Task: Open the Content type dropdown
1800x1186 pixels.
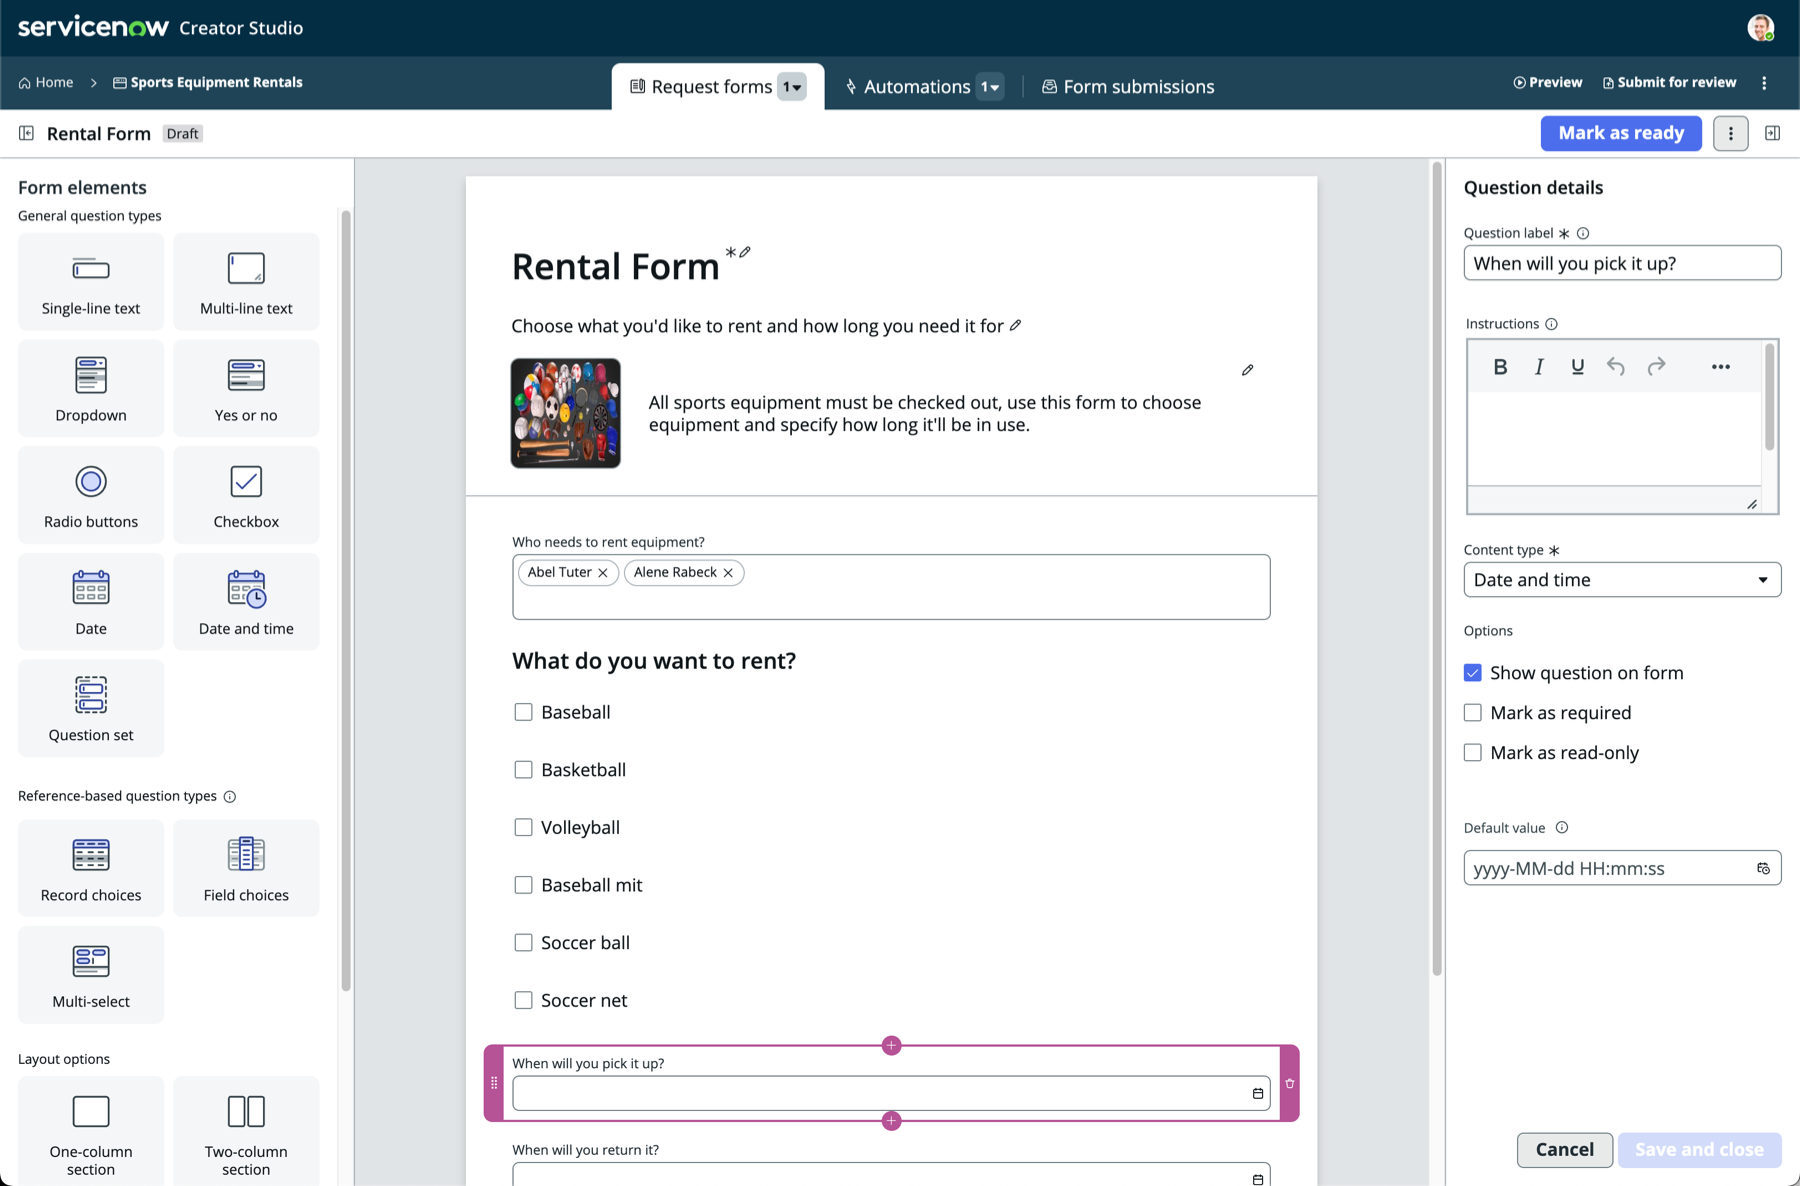Action: (x=1622, y=580)
